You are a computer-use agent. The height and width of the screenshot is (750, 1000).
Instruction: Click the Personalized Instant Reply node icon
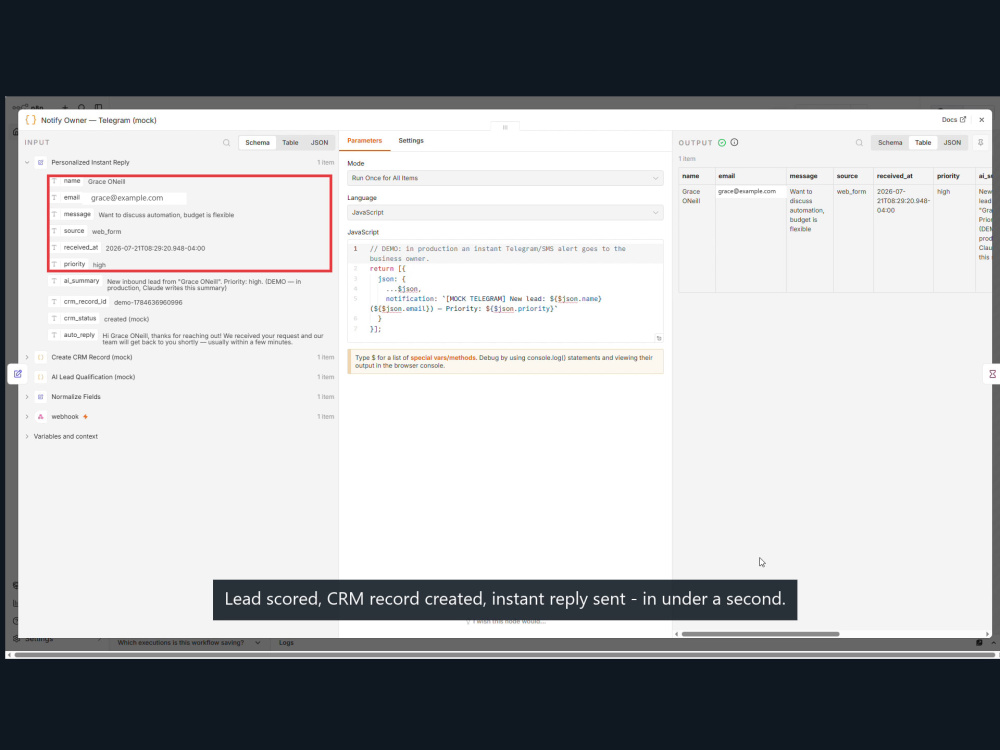(41, 163)
